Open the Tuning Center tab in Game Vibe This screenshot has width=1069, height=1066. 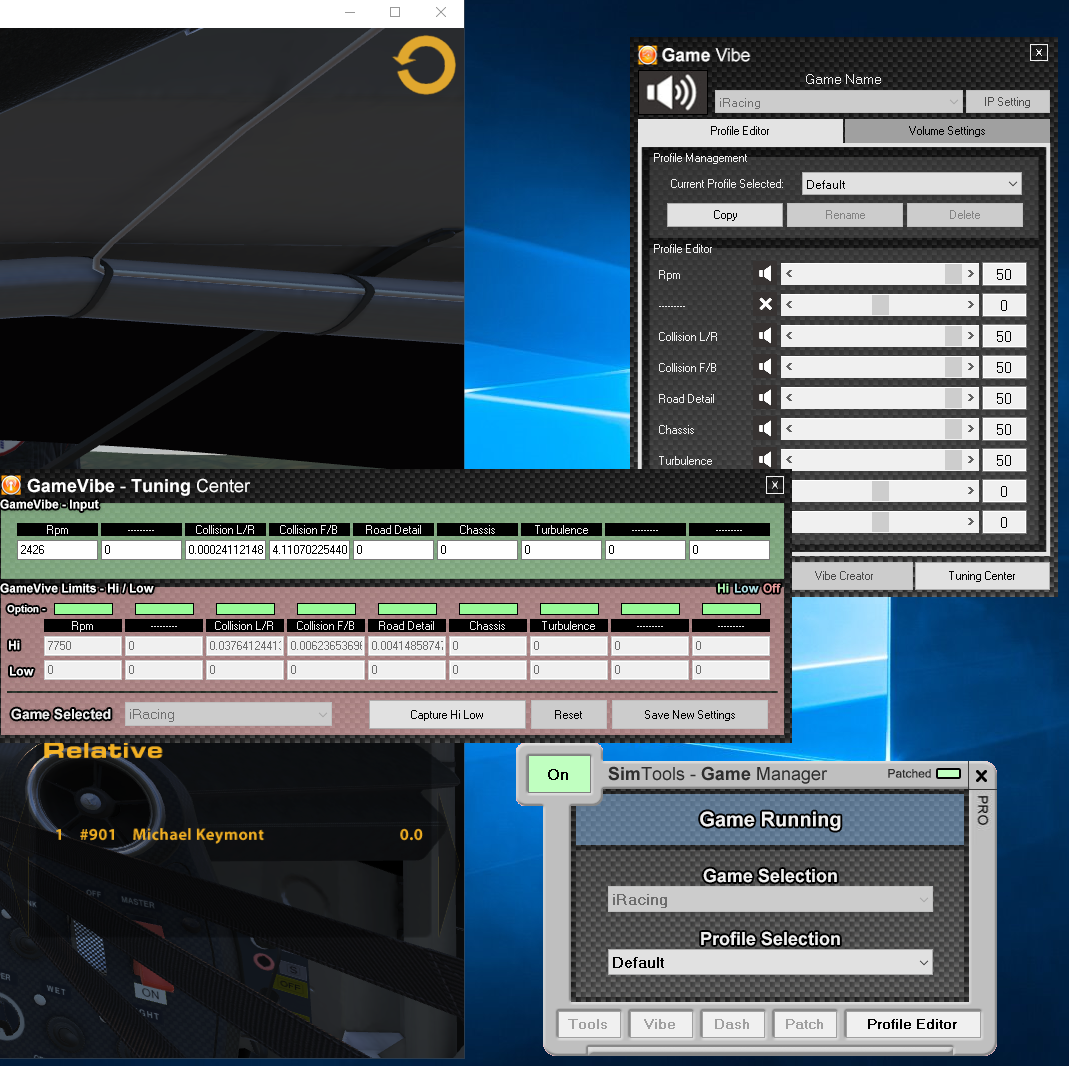pyautogui.click(x=982, y=576)
